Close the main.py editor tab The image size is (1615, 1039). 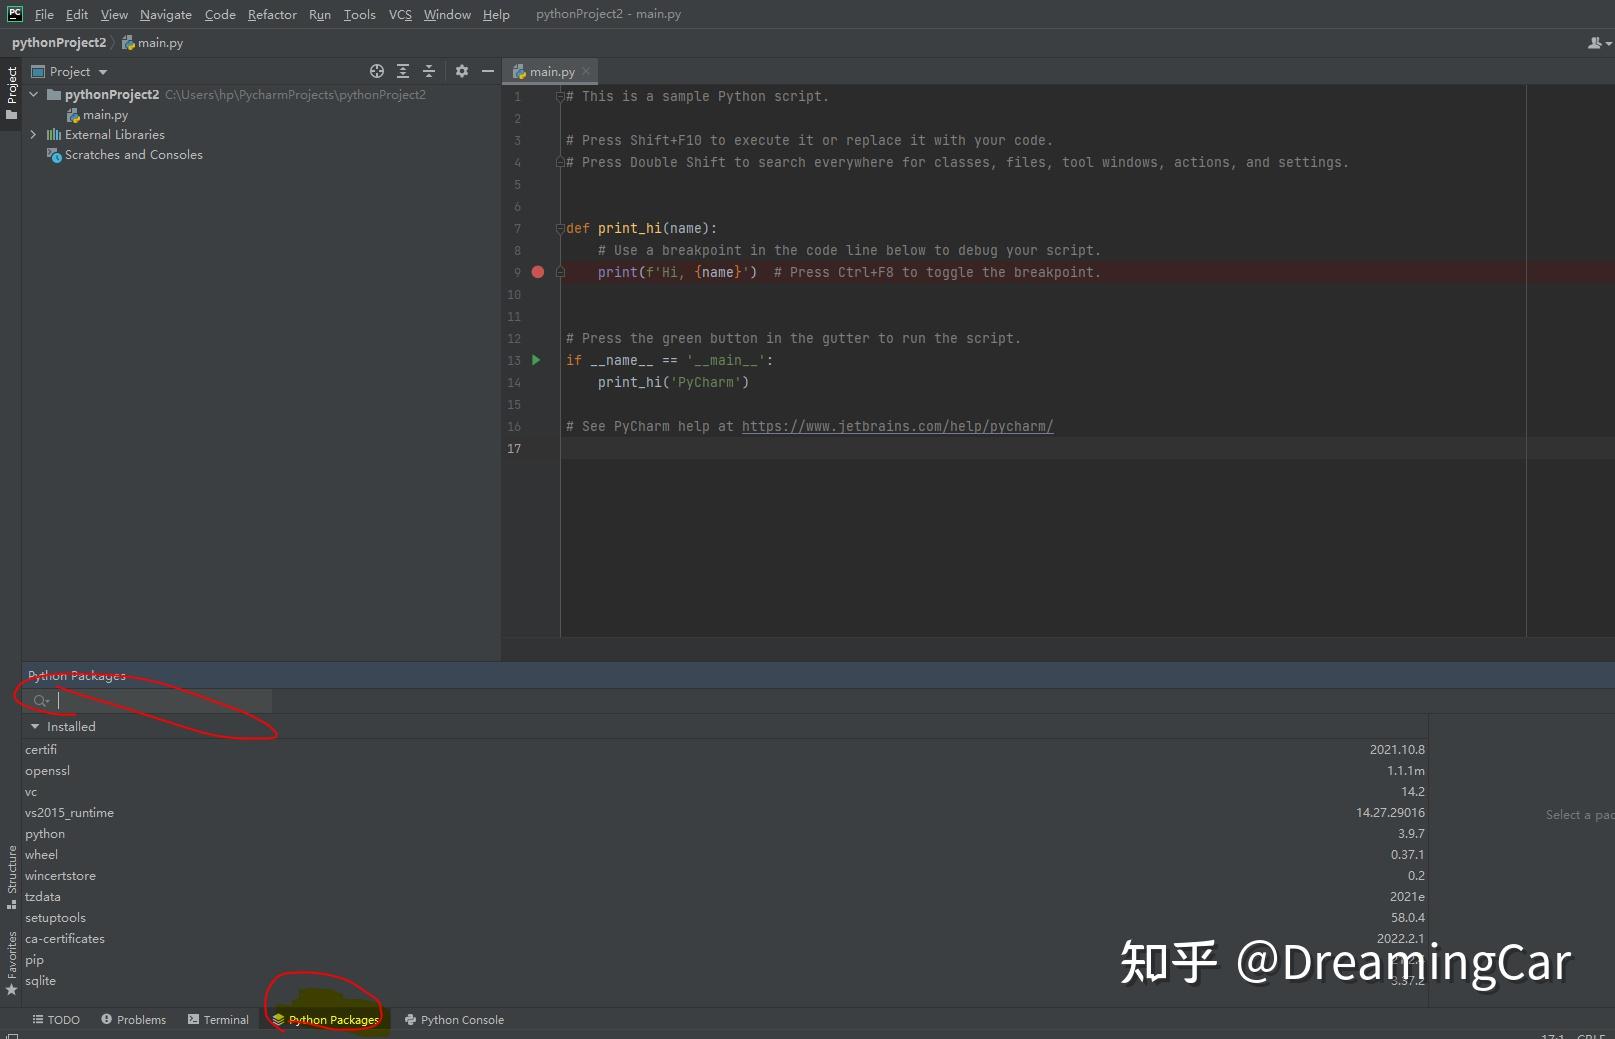point(586,71)
